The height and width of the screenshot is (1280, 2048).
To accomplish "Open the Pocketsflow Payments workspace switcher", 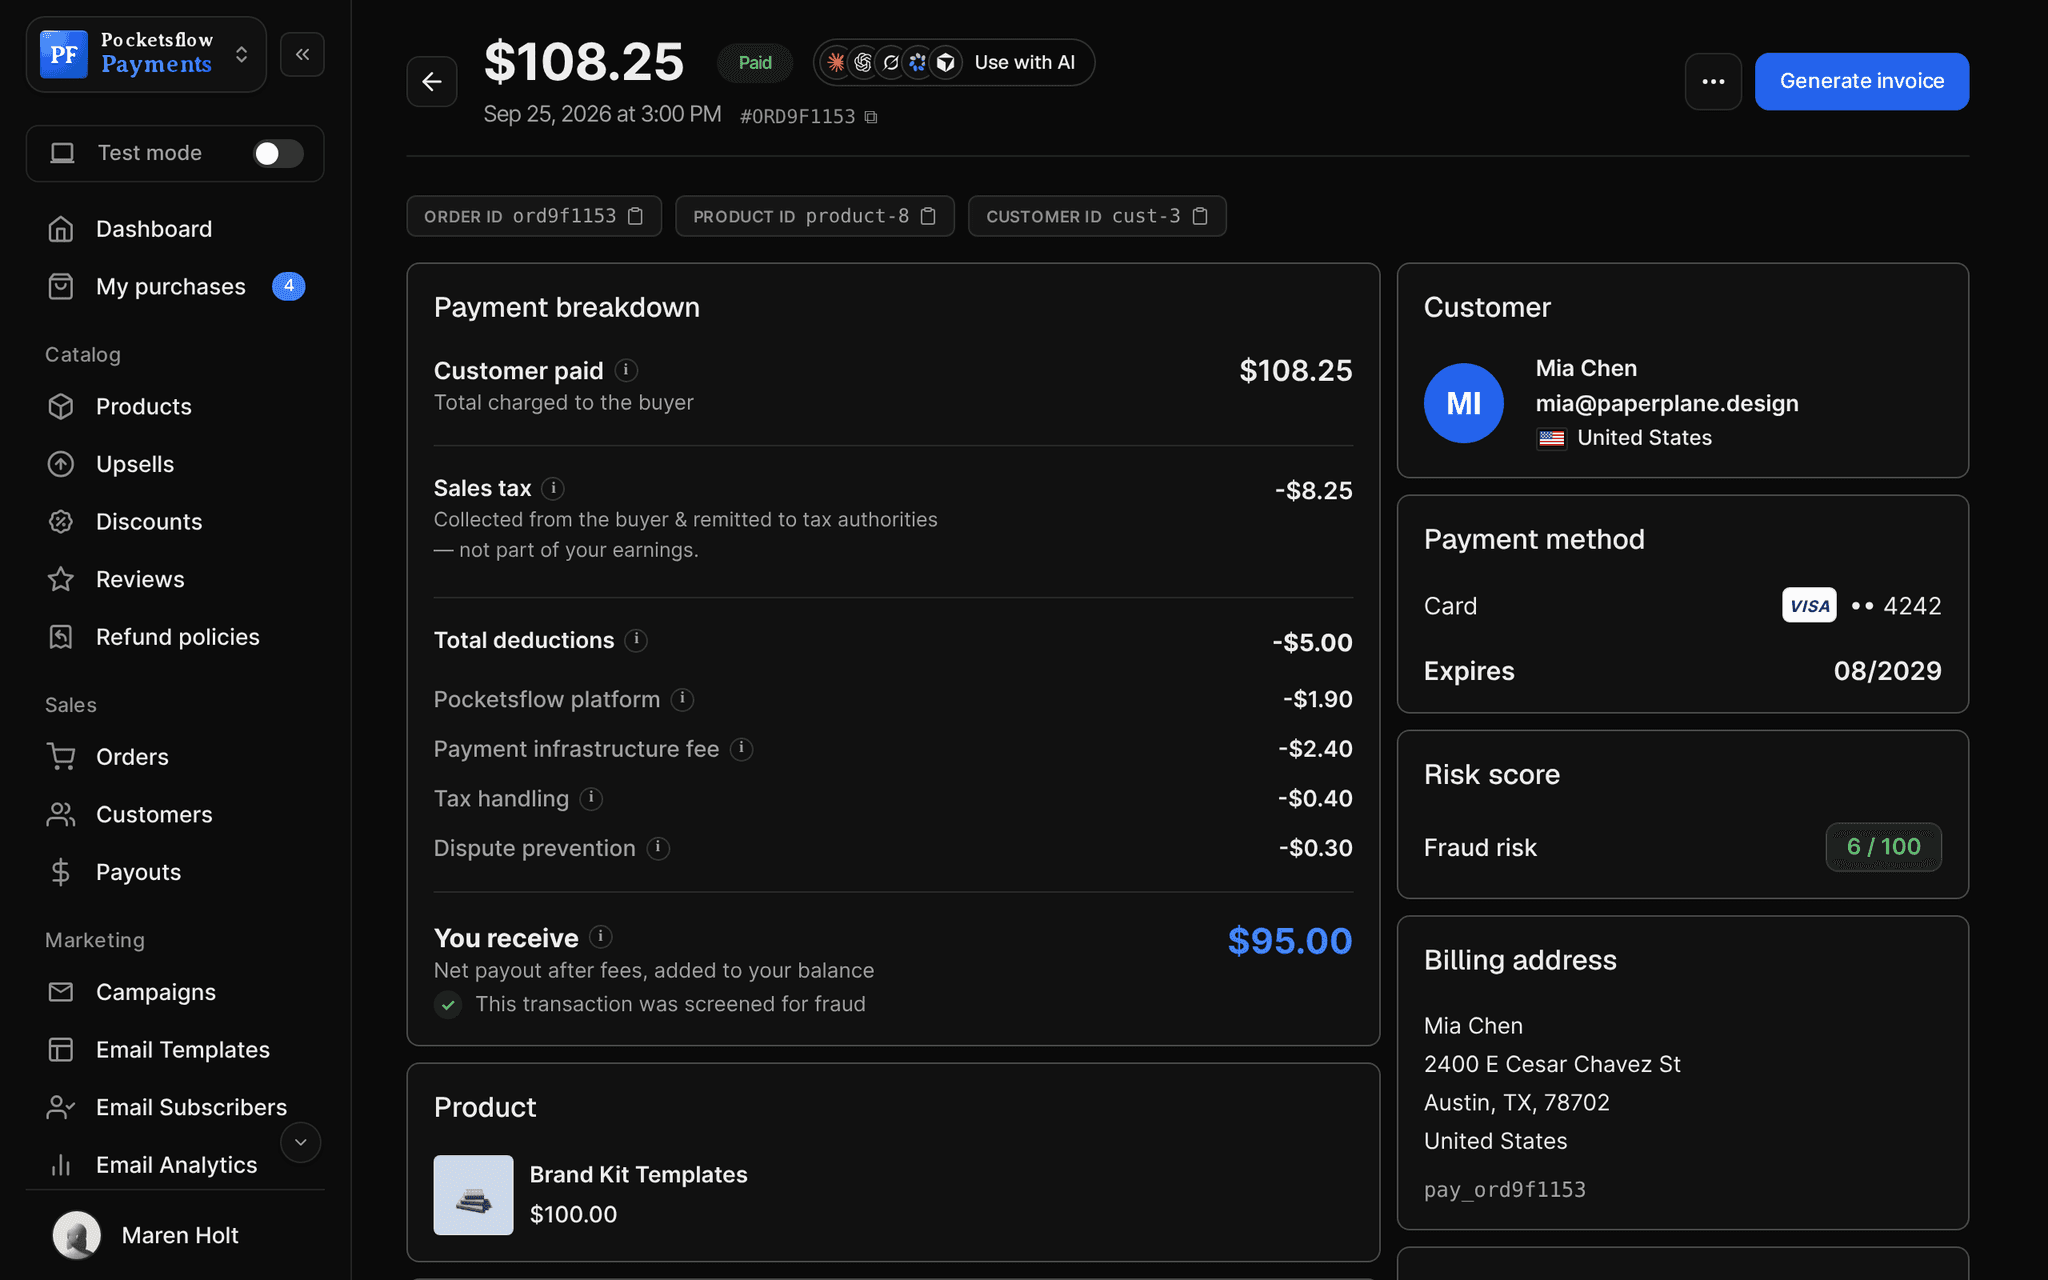I will coord(146,54).
